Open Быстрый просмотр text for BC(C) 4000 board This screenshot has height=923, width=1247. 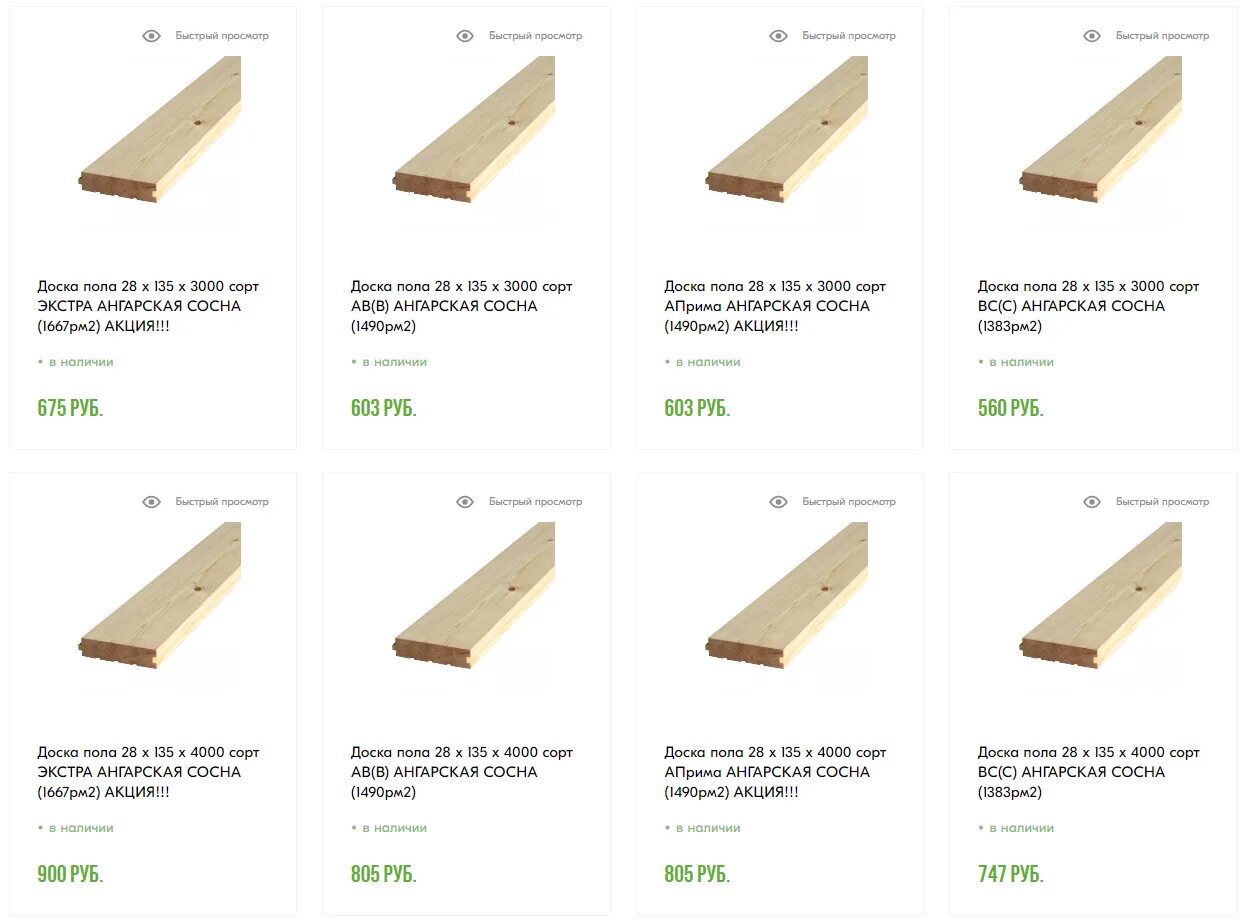[x=1162, y=502]
